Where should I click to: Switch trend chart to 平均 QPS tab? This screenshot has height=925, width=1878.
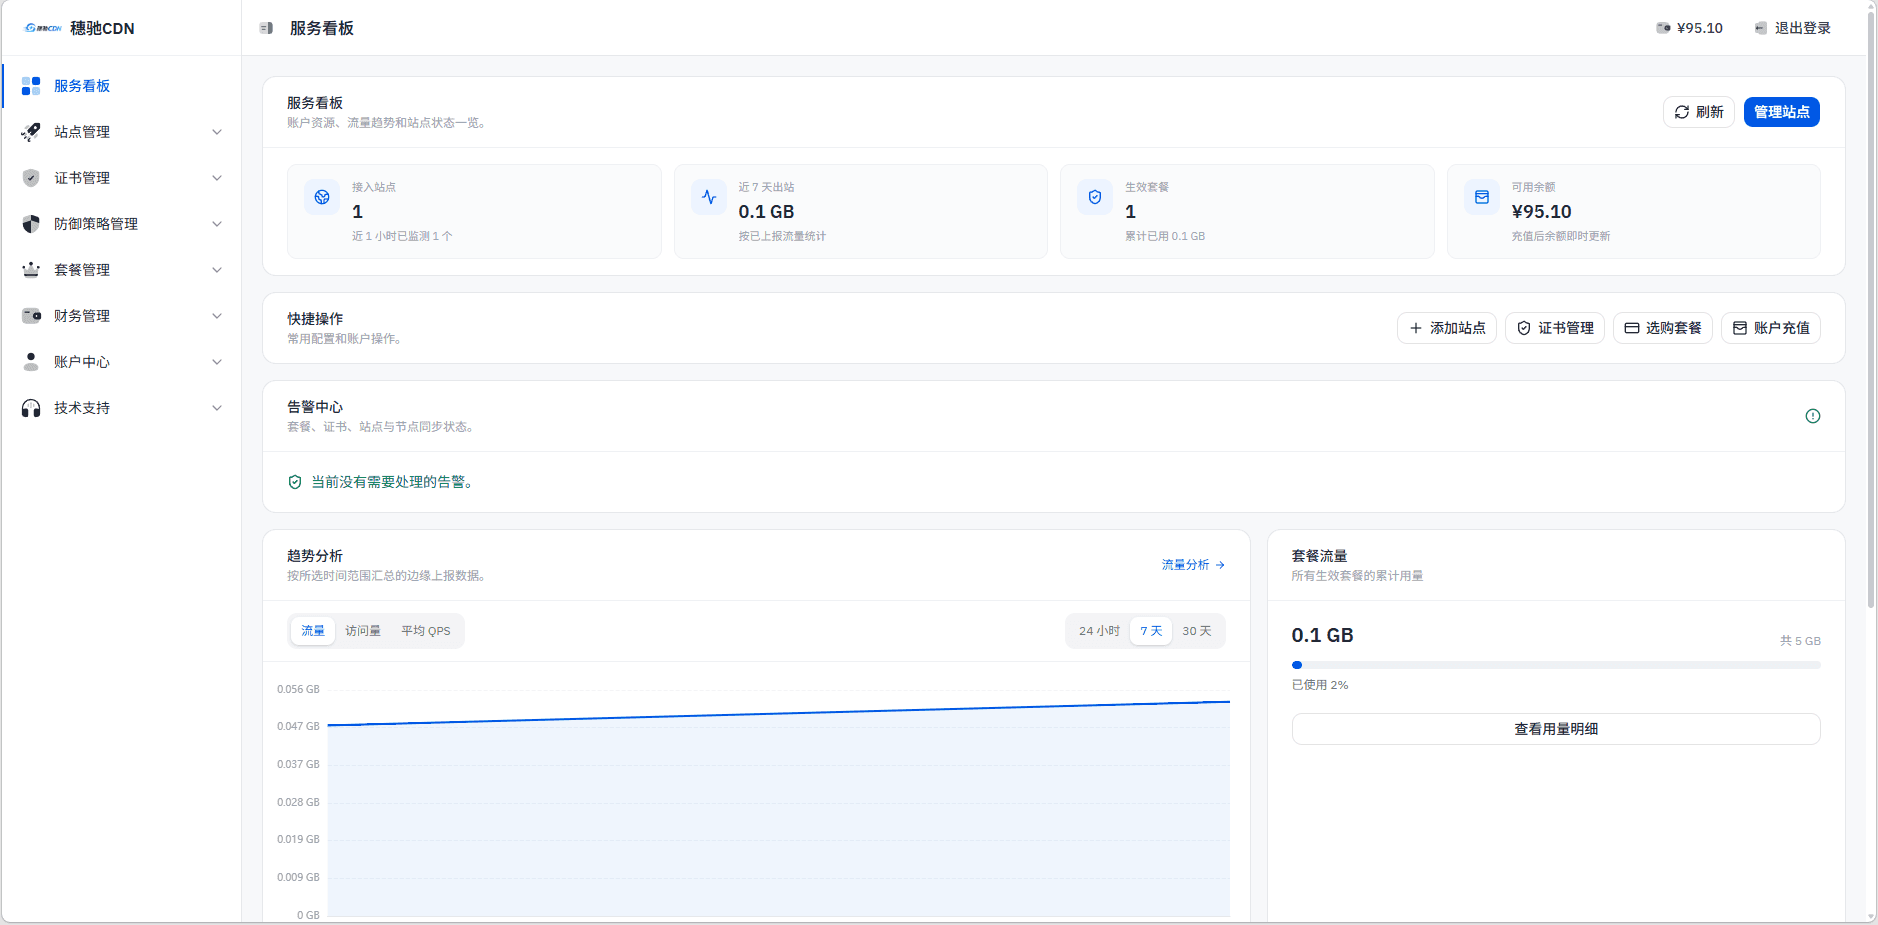[426, 631]
